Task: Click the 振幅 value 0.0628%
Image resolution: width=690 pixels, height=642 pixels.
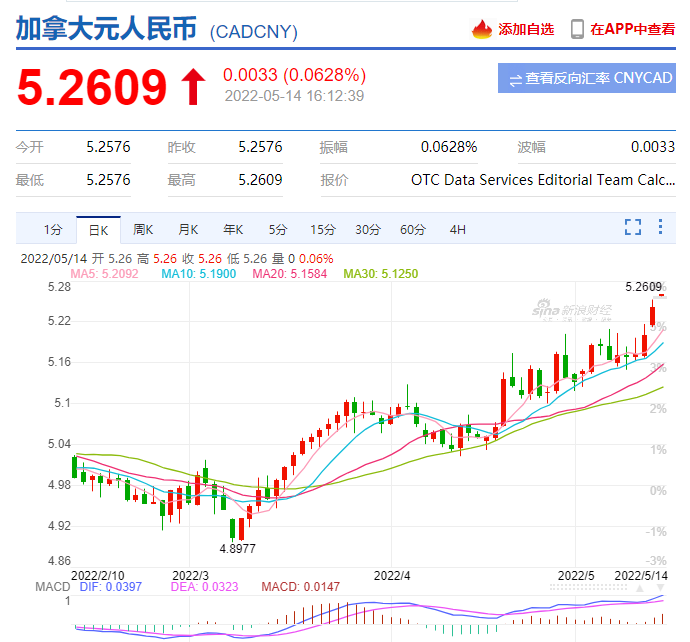Action: (x=449, y=147)
